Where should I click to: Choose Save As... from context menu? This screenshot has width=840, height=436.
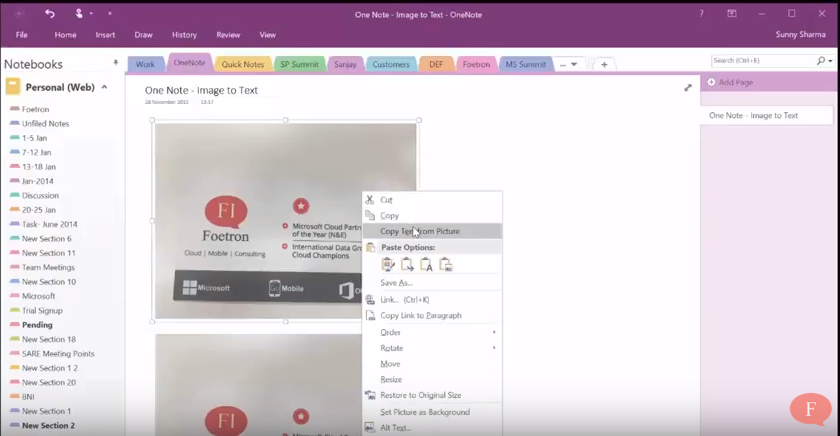point(432,282)
